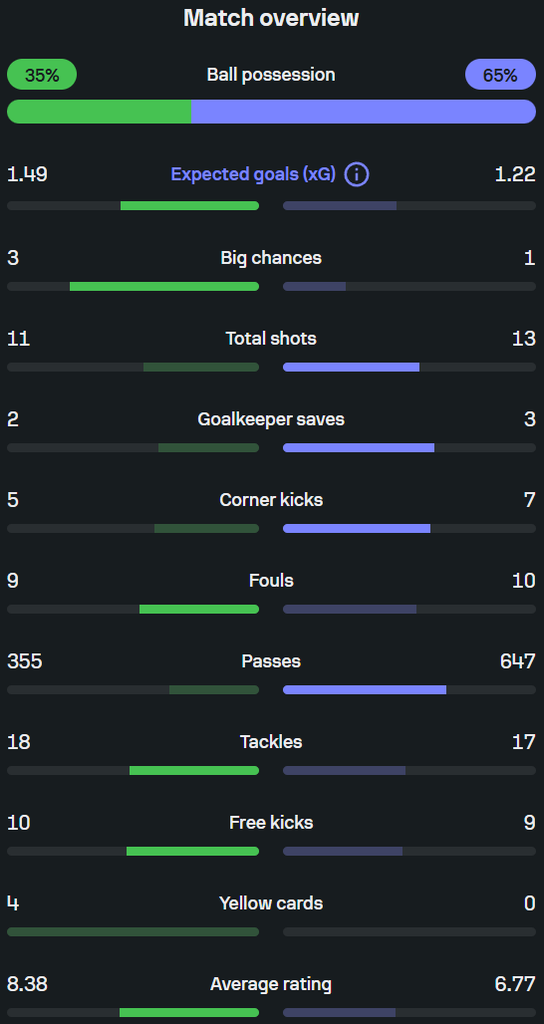Select the Match overview heading
The width and height of the screenshot is (544, 1024).
(x=271, y=18)
